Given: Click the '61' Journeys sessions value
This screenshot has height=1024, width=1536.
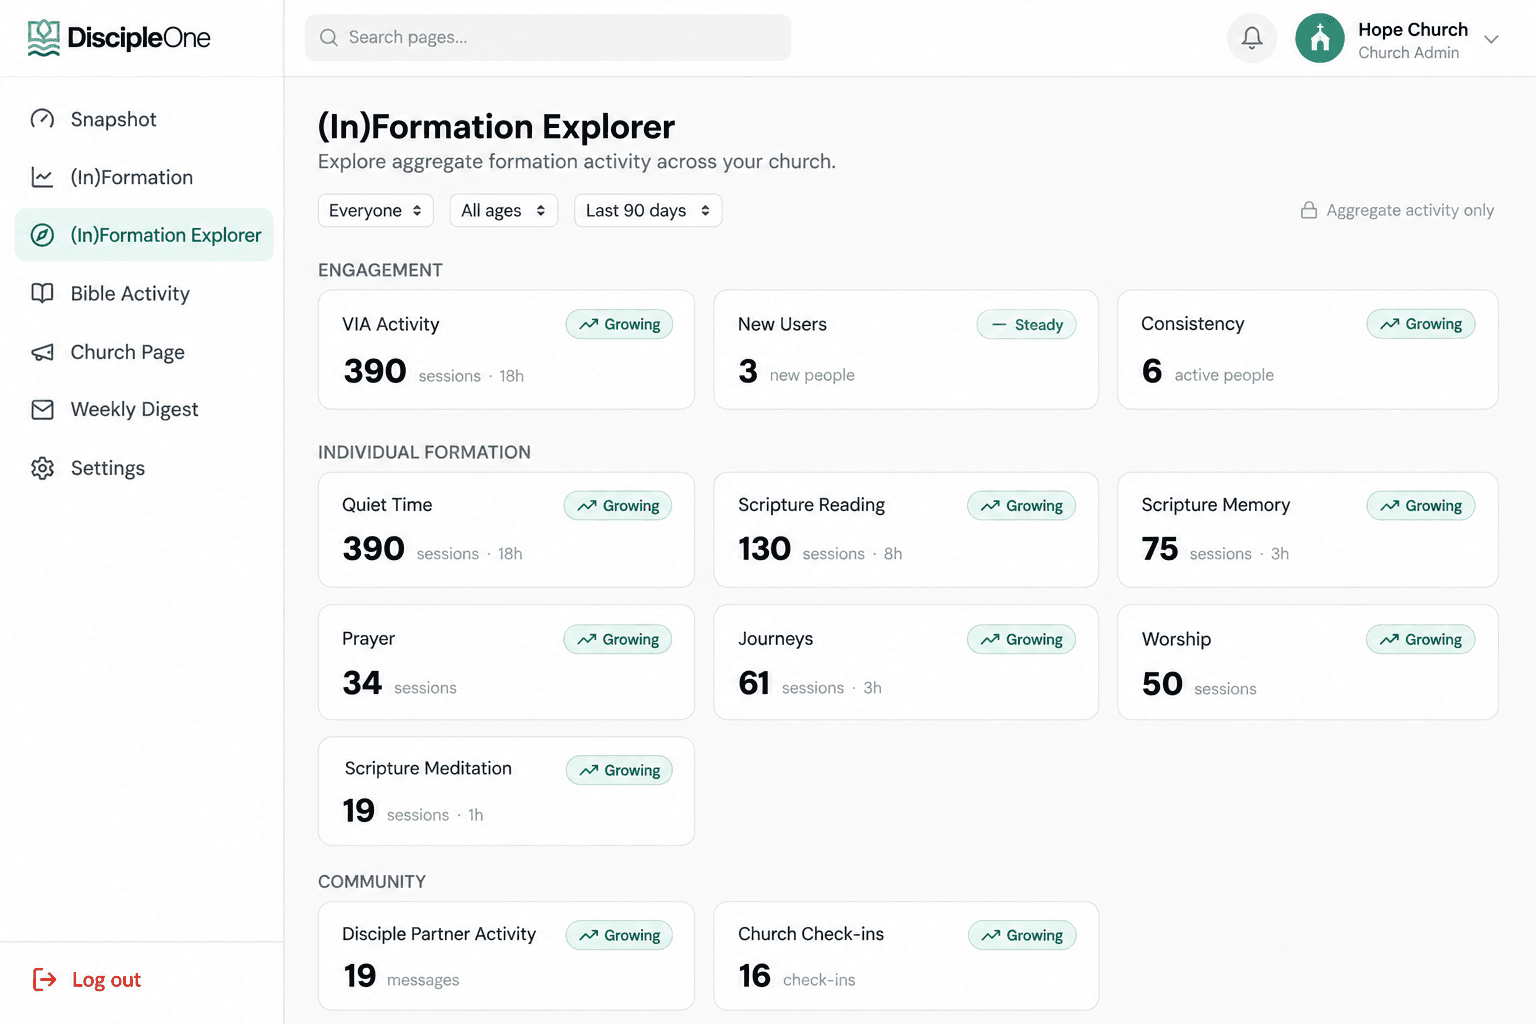Looking at the screenshot, I should point(754,683).
